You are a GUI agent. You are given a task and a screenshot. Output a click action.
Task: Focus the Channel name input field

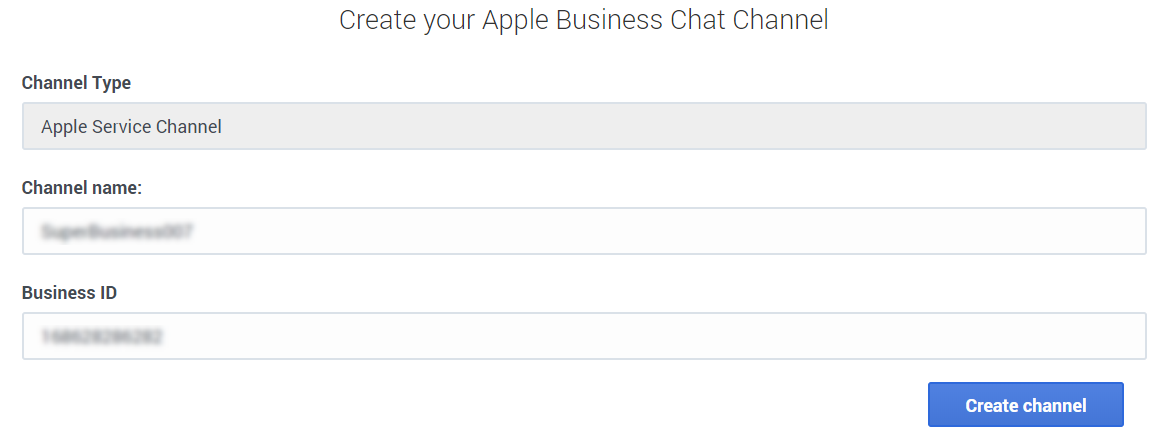(x=584, y=231)
